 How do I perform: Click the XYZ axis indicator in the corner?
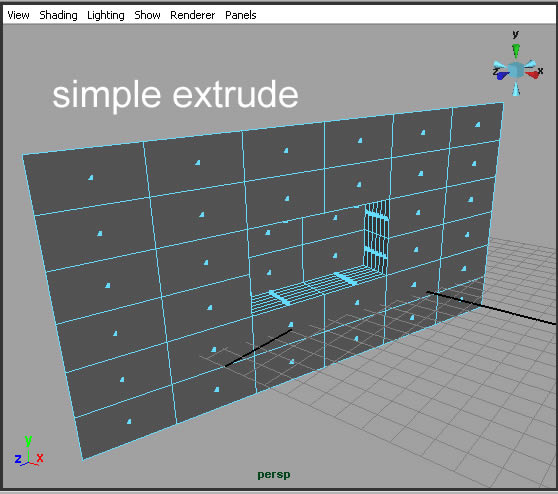click(29, 451)
